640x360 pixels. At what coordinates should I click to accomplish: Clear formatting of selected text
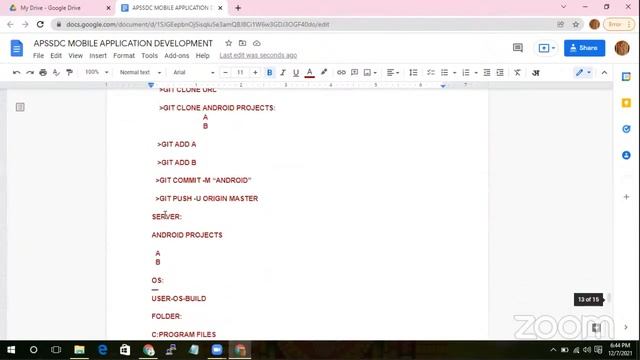[517, 73]
